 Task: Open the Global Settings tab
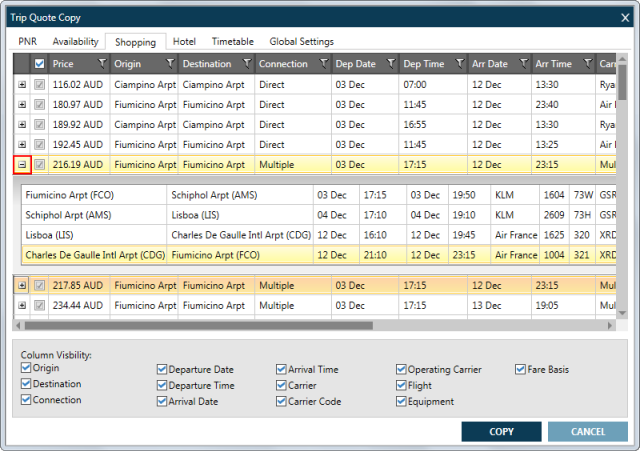pyautogui.click(x=301, y=42)
